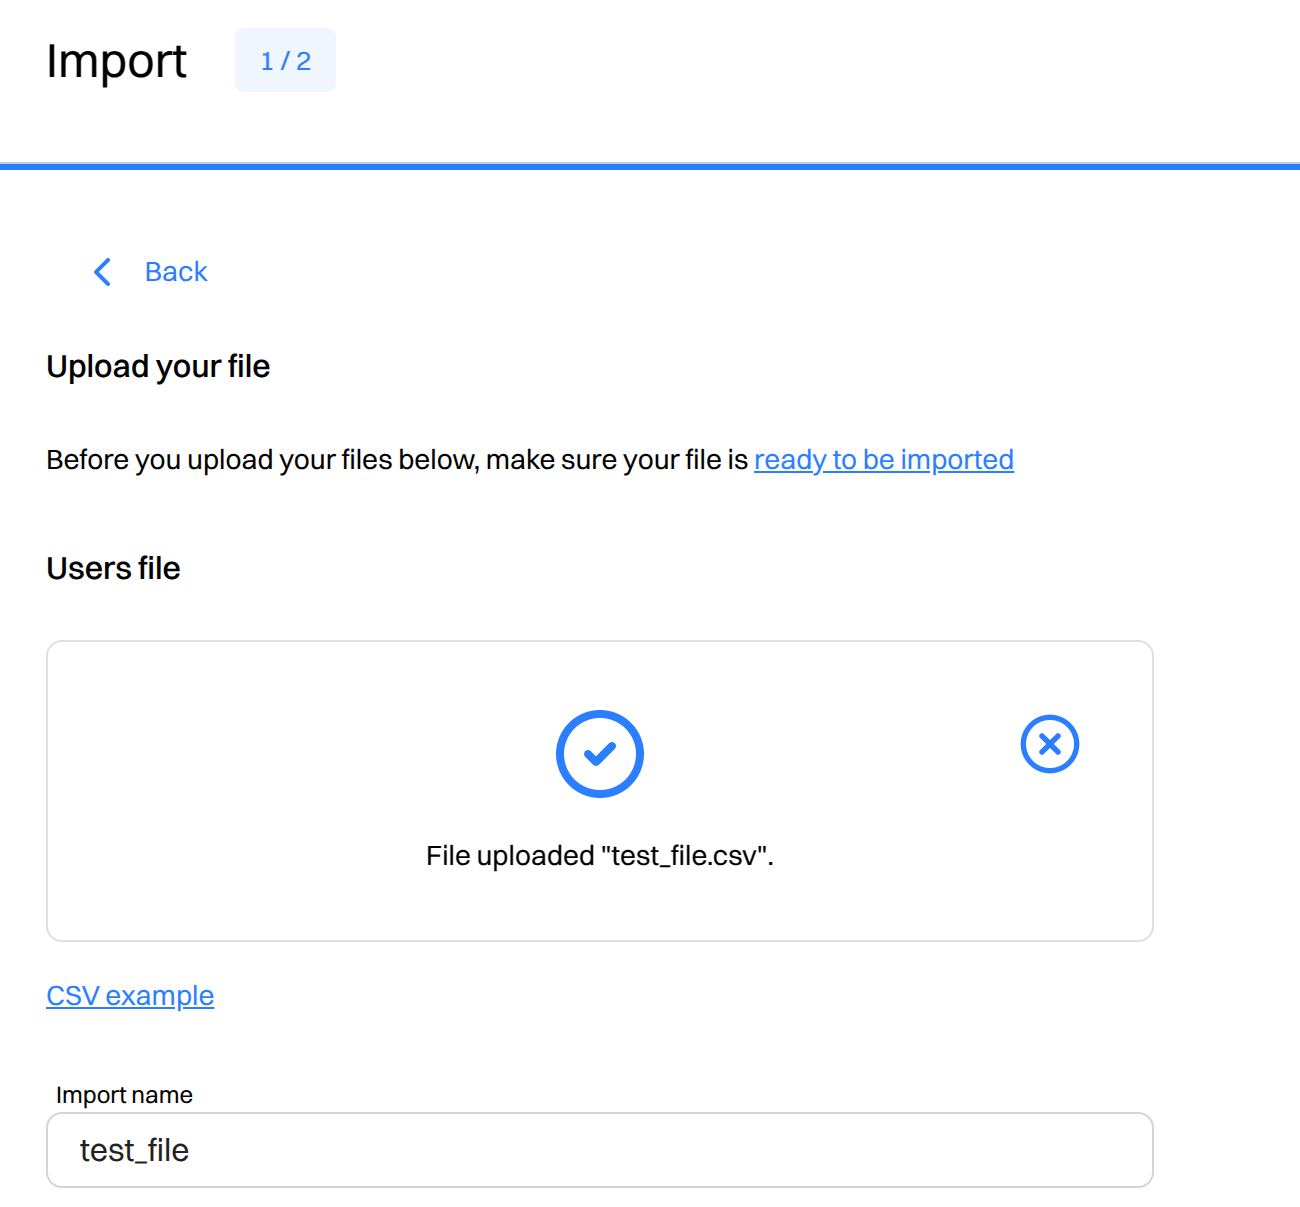This screenshot has height=1207, width=1300.
Task: Open the CSV example link
Action: pyautogui.click(x=130, y=996)
